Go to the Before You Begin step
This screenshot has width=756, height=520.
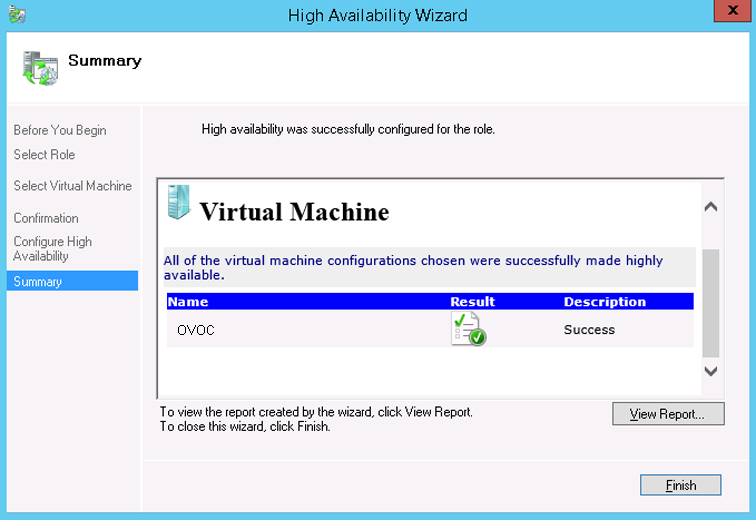[60, 130]
